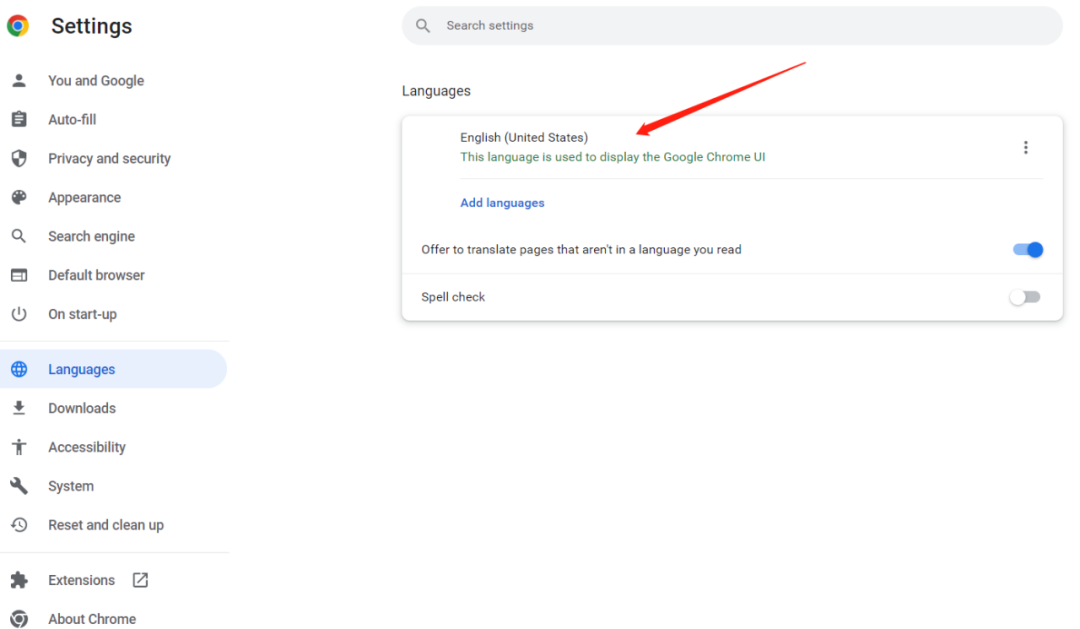Click the Search settings field
The image size is (1080, 629).
(x=728, y=25)
